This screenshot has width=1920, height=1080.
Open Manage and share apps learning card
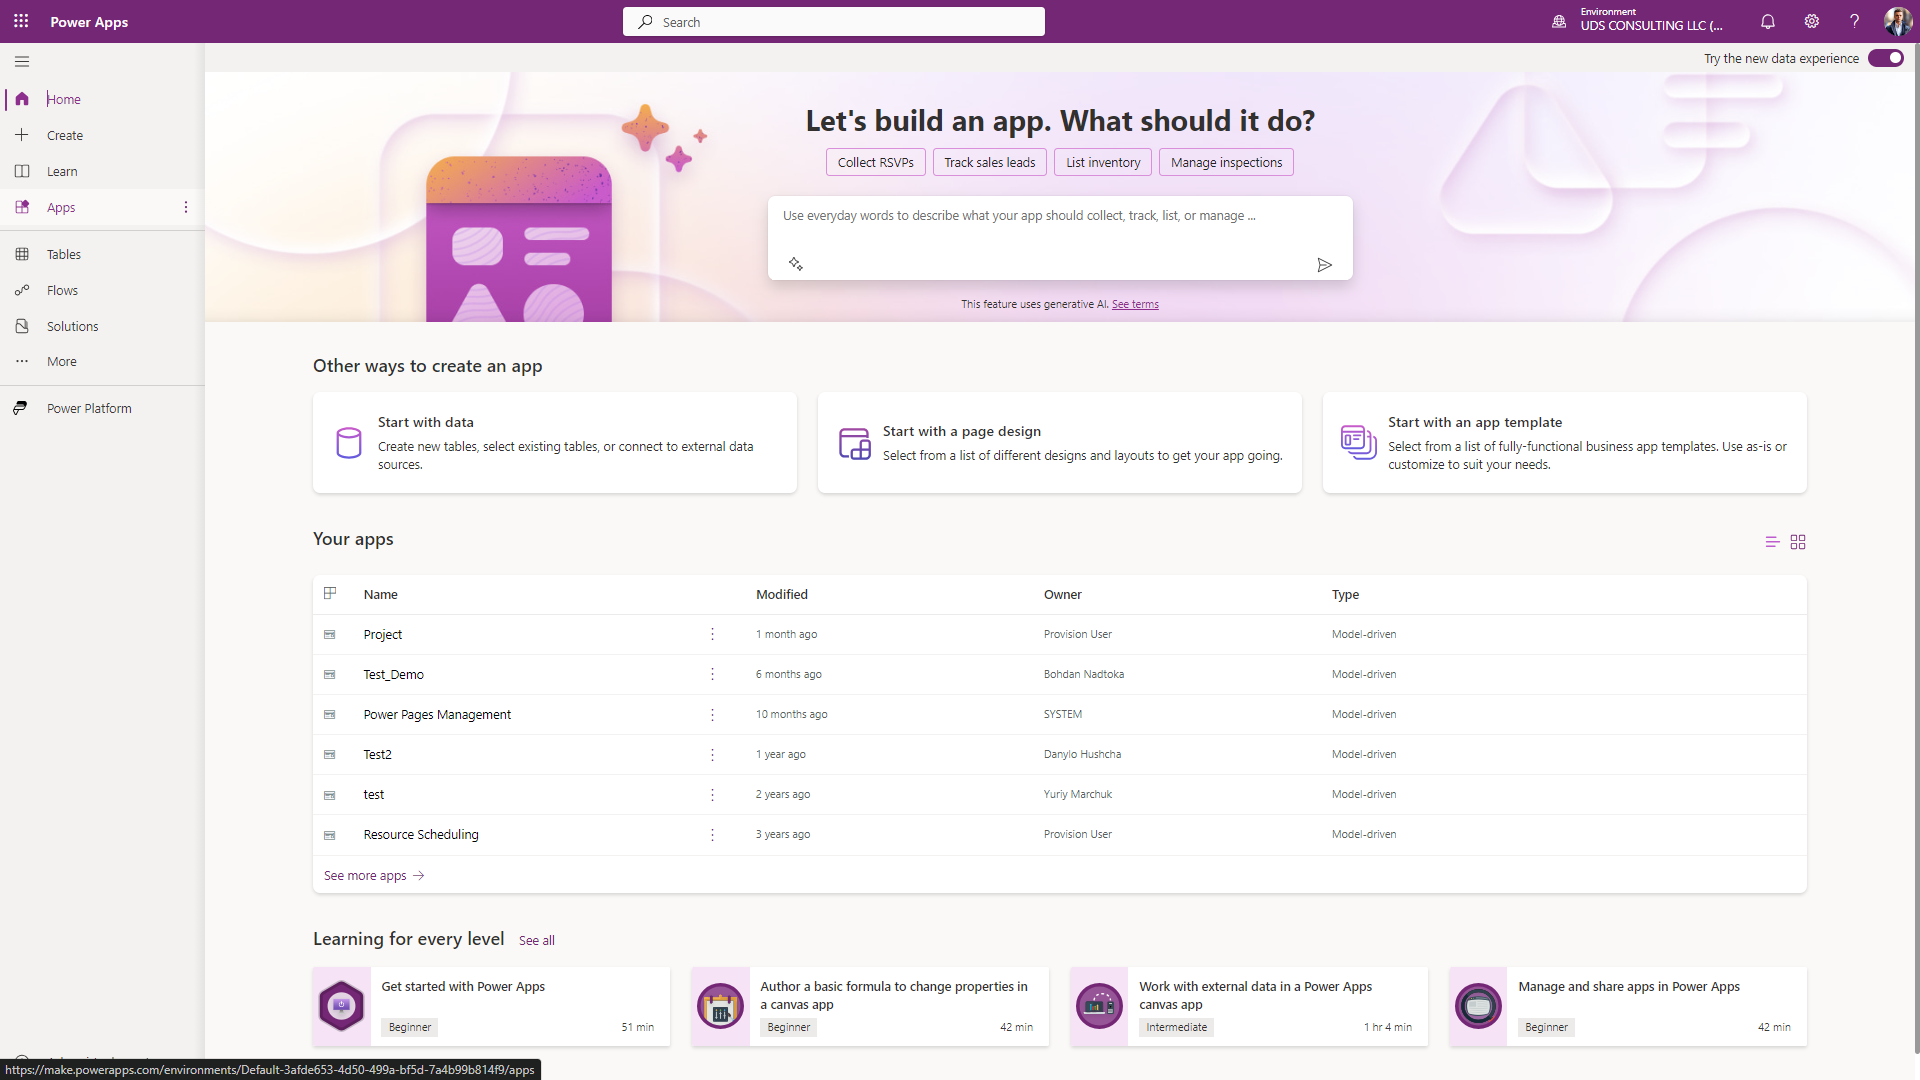[x=1628, y=1006]
